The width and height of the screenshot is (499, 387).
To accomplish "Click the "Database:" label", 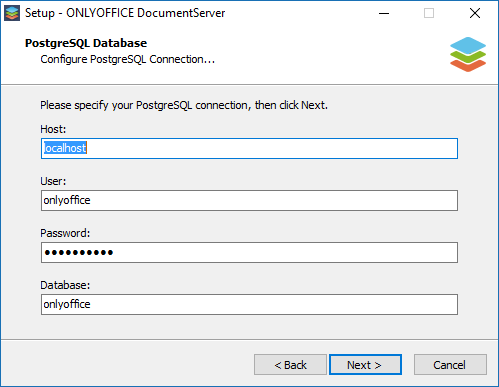I will [65, 285].
